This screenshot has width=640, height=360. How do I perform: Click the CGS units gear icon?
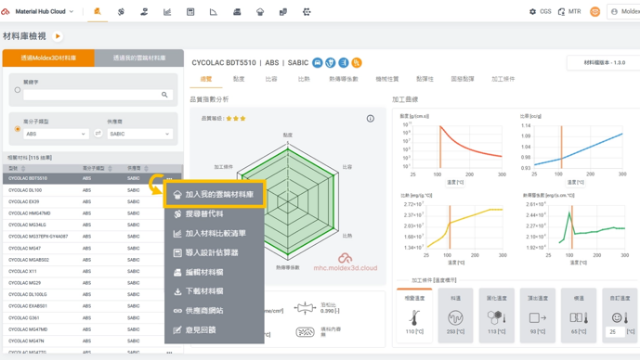tap(533, 12)
